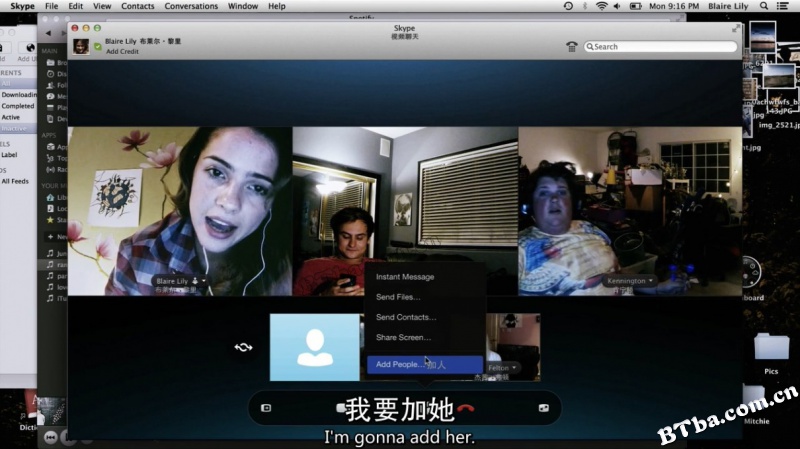This screenshot has height=449, width=800.
Task: Select the img_2521.jpg file on the desktop
Action: pos(779,125)
